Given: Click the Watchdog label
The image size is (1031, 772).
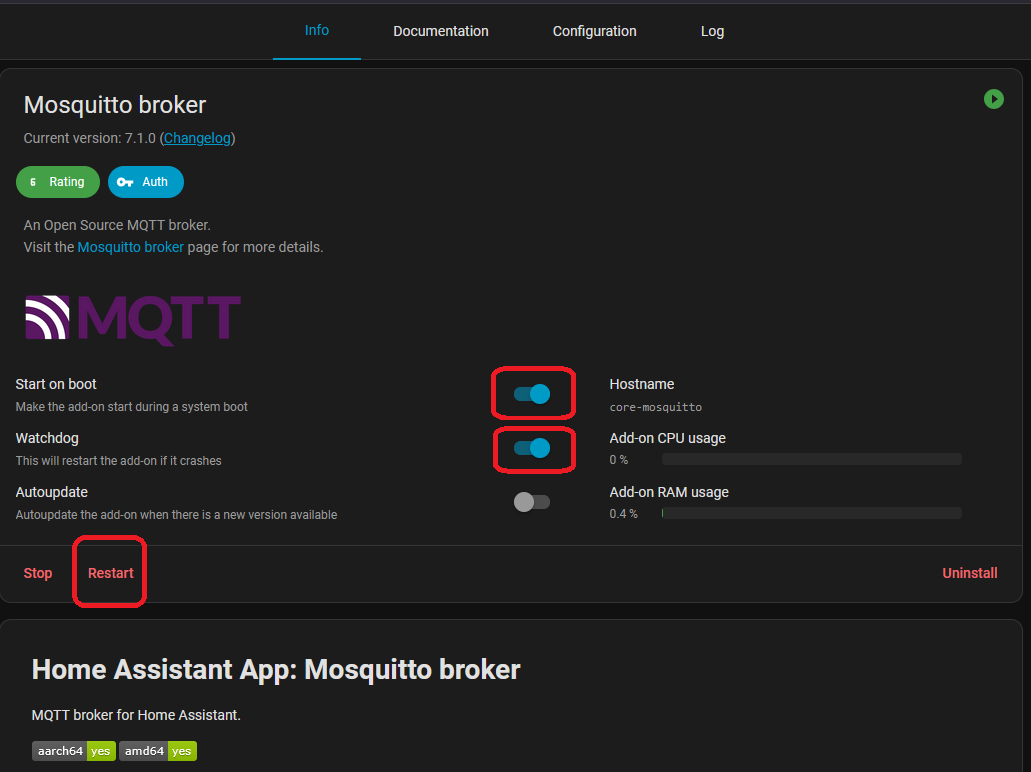Looking at the screenshot, I should (47, 438).
